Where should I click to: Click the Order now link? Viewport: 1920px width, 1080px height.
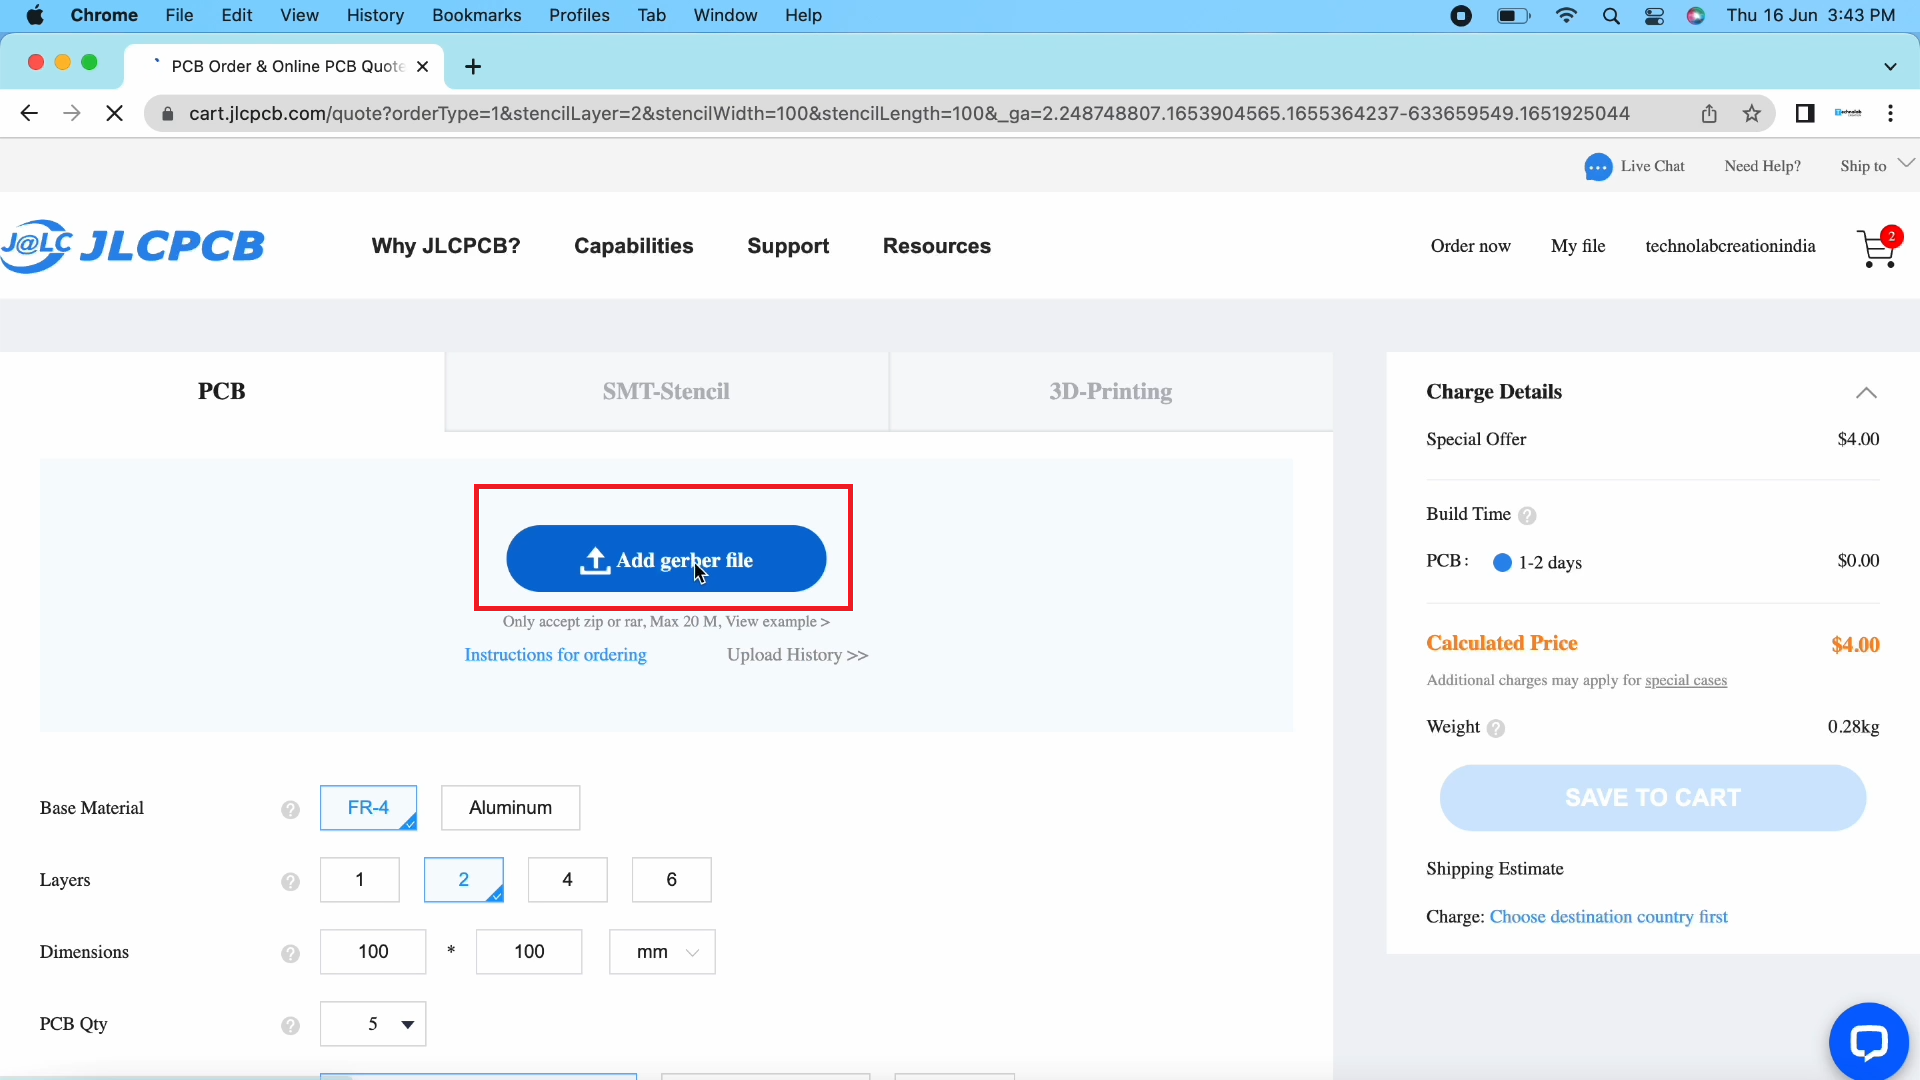point(1471,246)
